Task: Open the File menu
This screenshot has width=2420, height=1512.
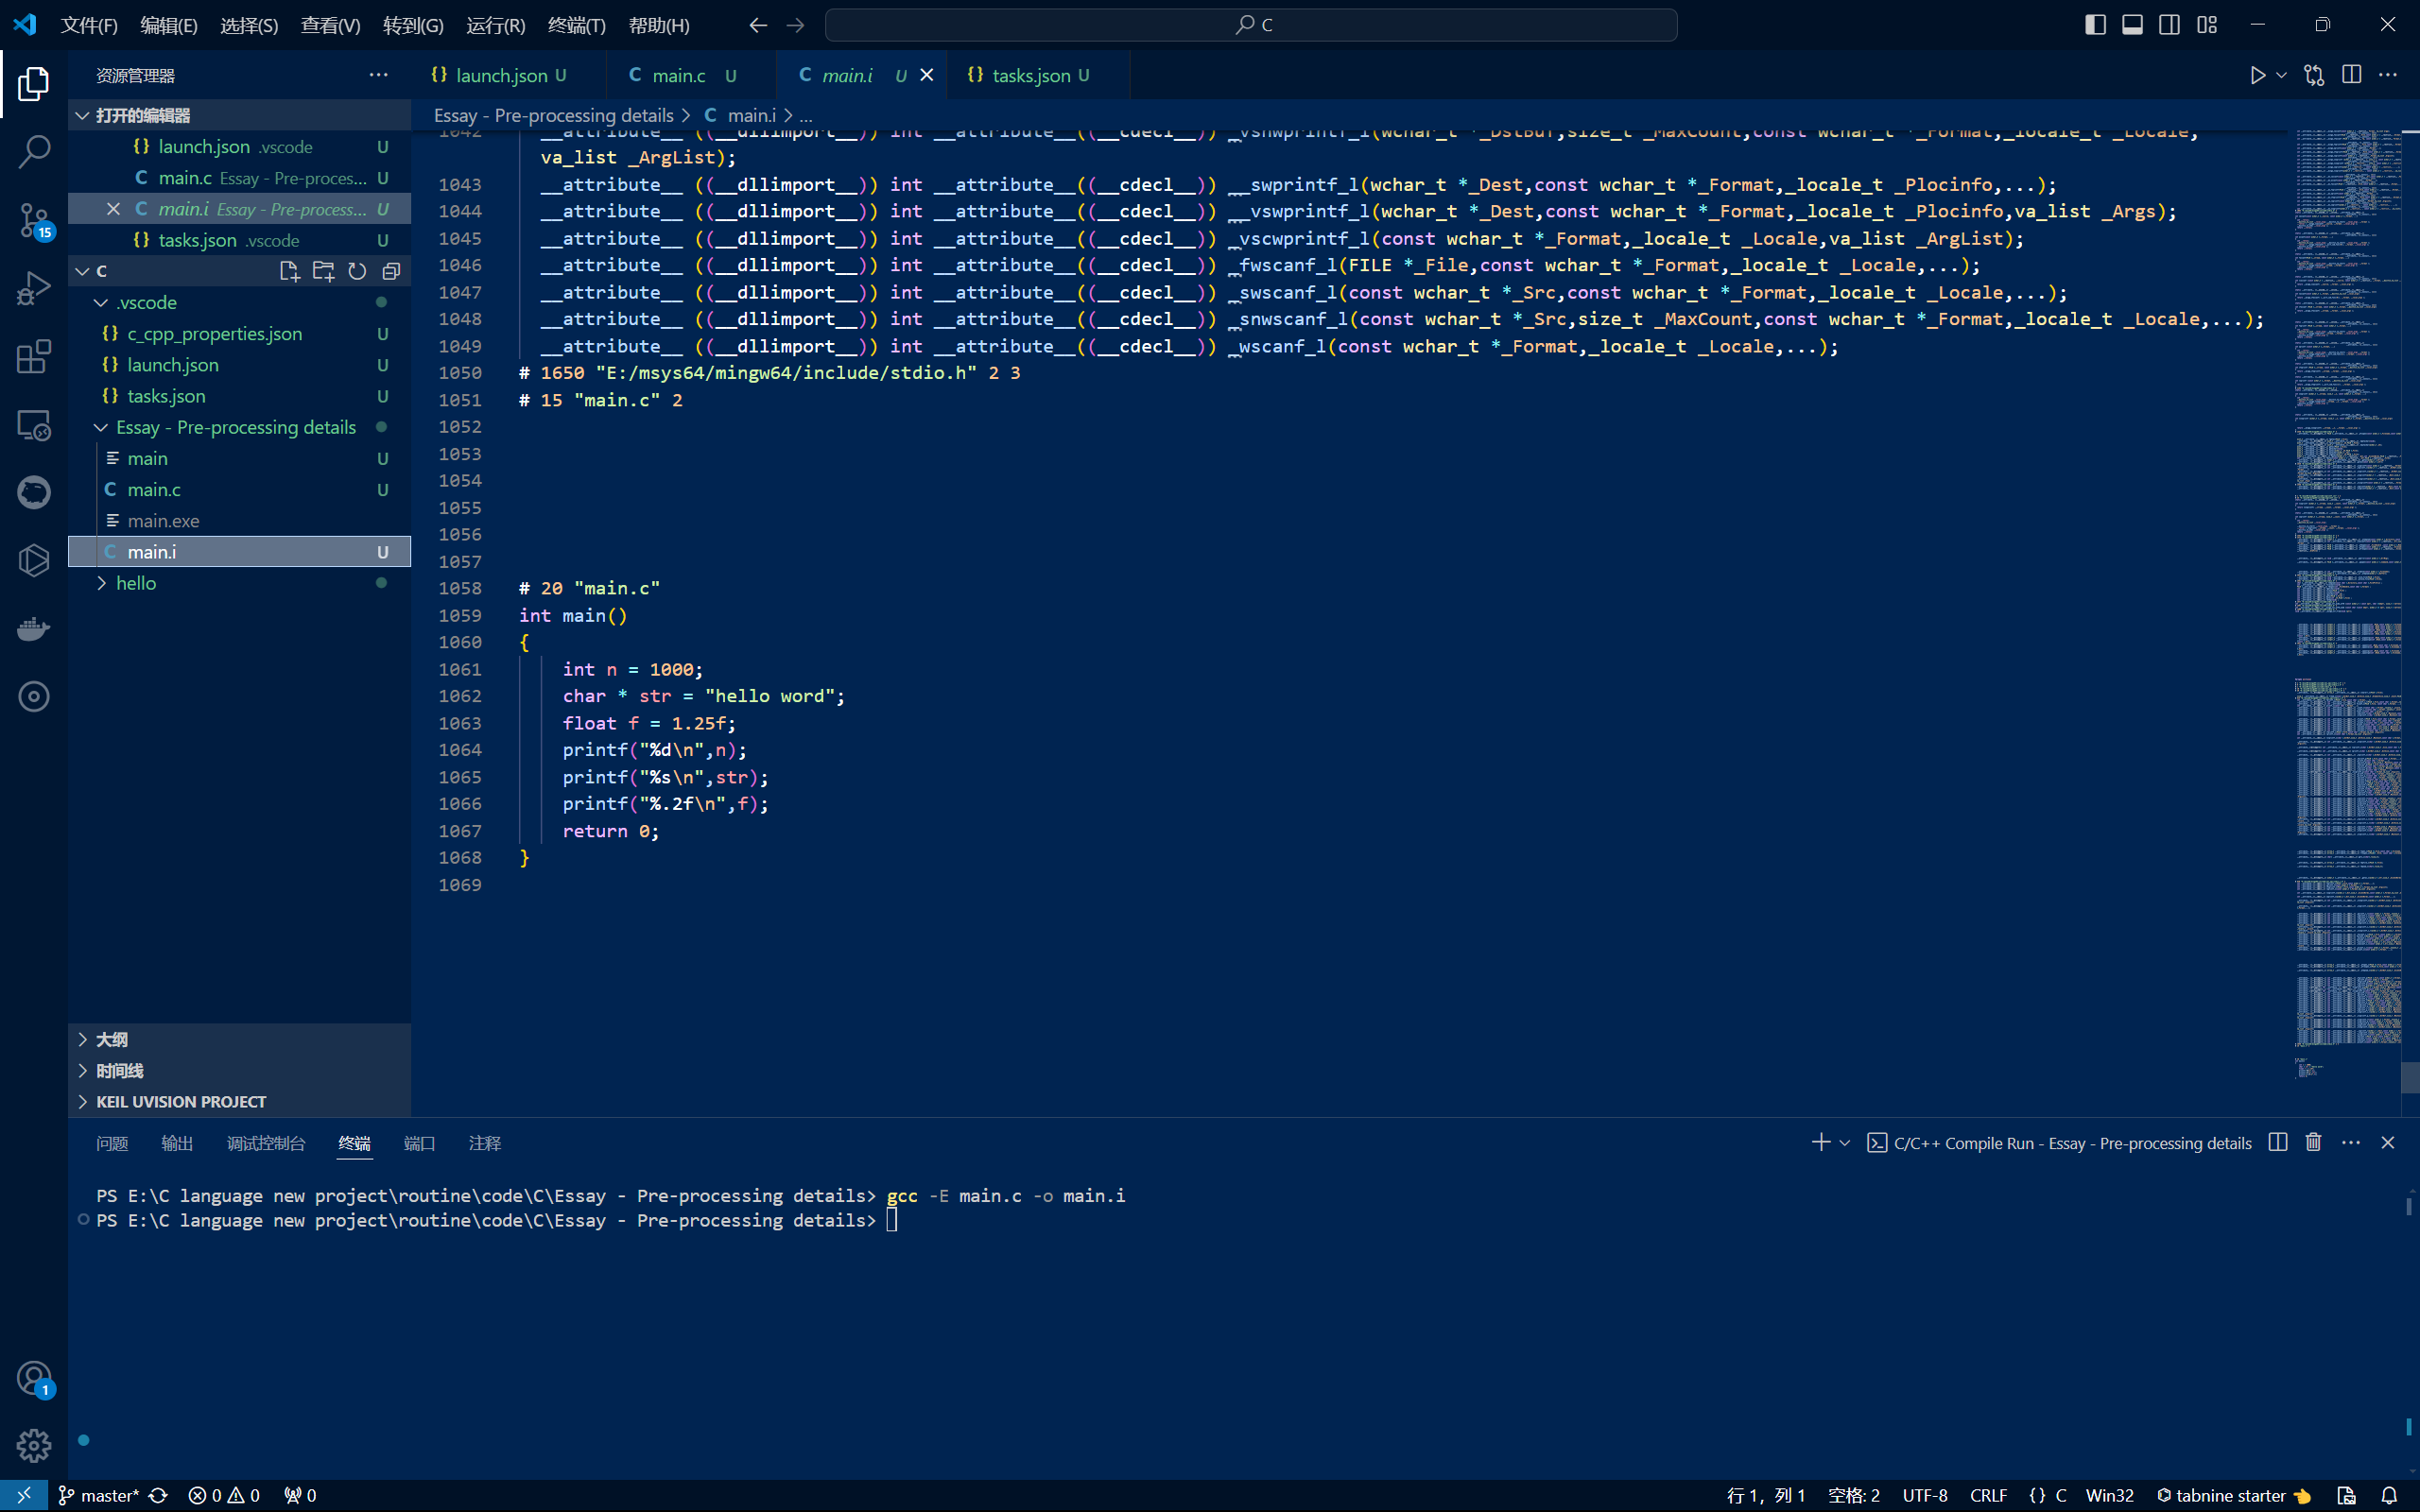Action: (x=89, y=25)
